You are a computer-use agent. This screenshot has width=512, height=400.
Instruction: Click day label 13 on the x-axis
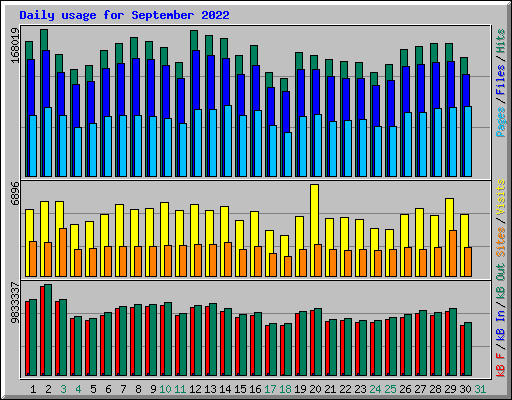pos(210,389)
